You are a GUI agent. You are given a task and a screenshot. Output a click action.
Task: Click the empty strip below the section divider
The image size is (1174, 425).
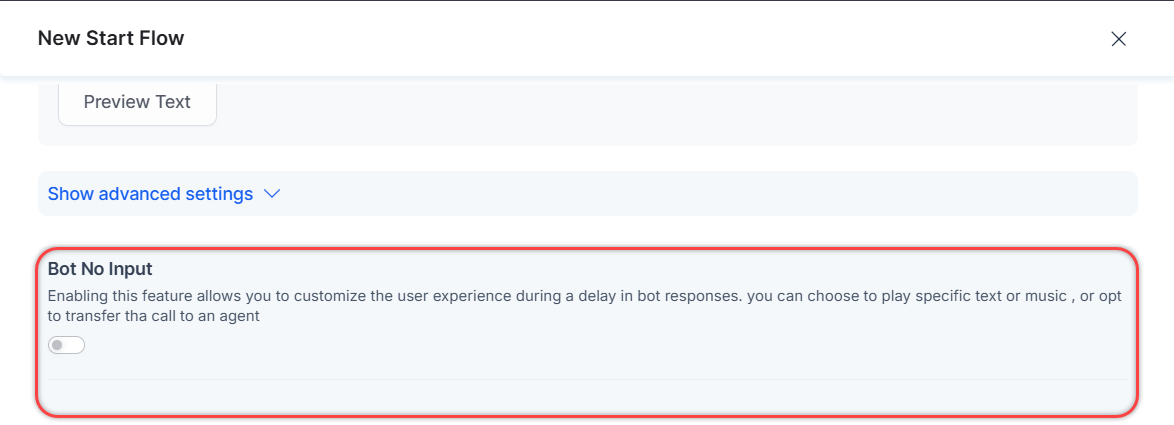point(587,397)
